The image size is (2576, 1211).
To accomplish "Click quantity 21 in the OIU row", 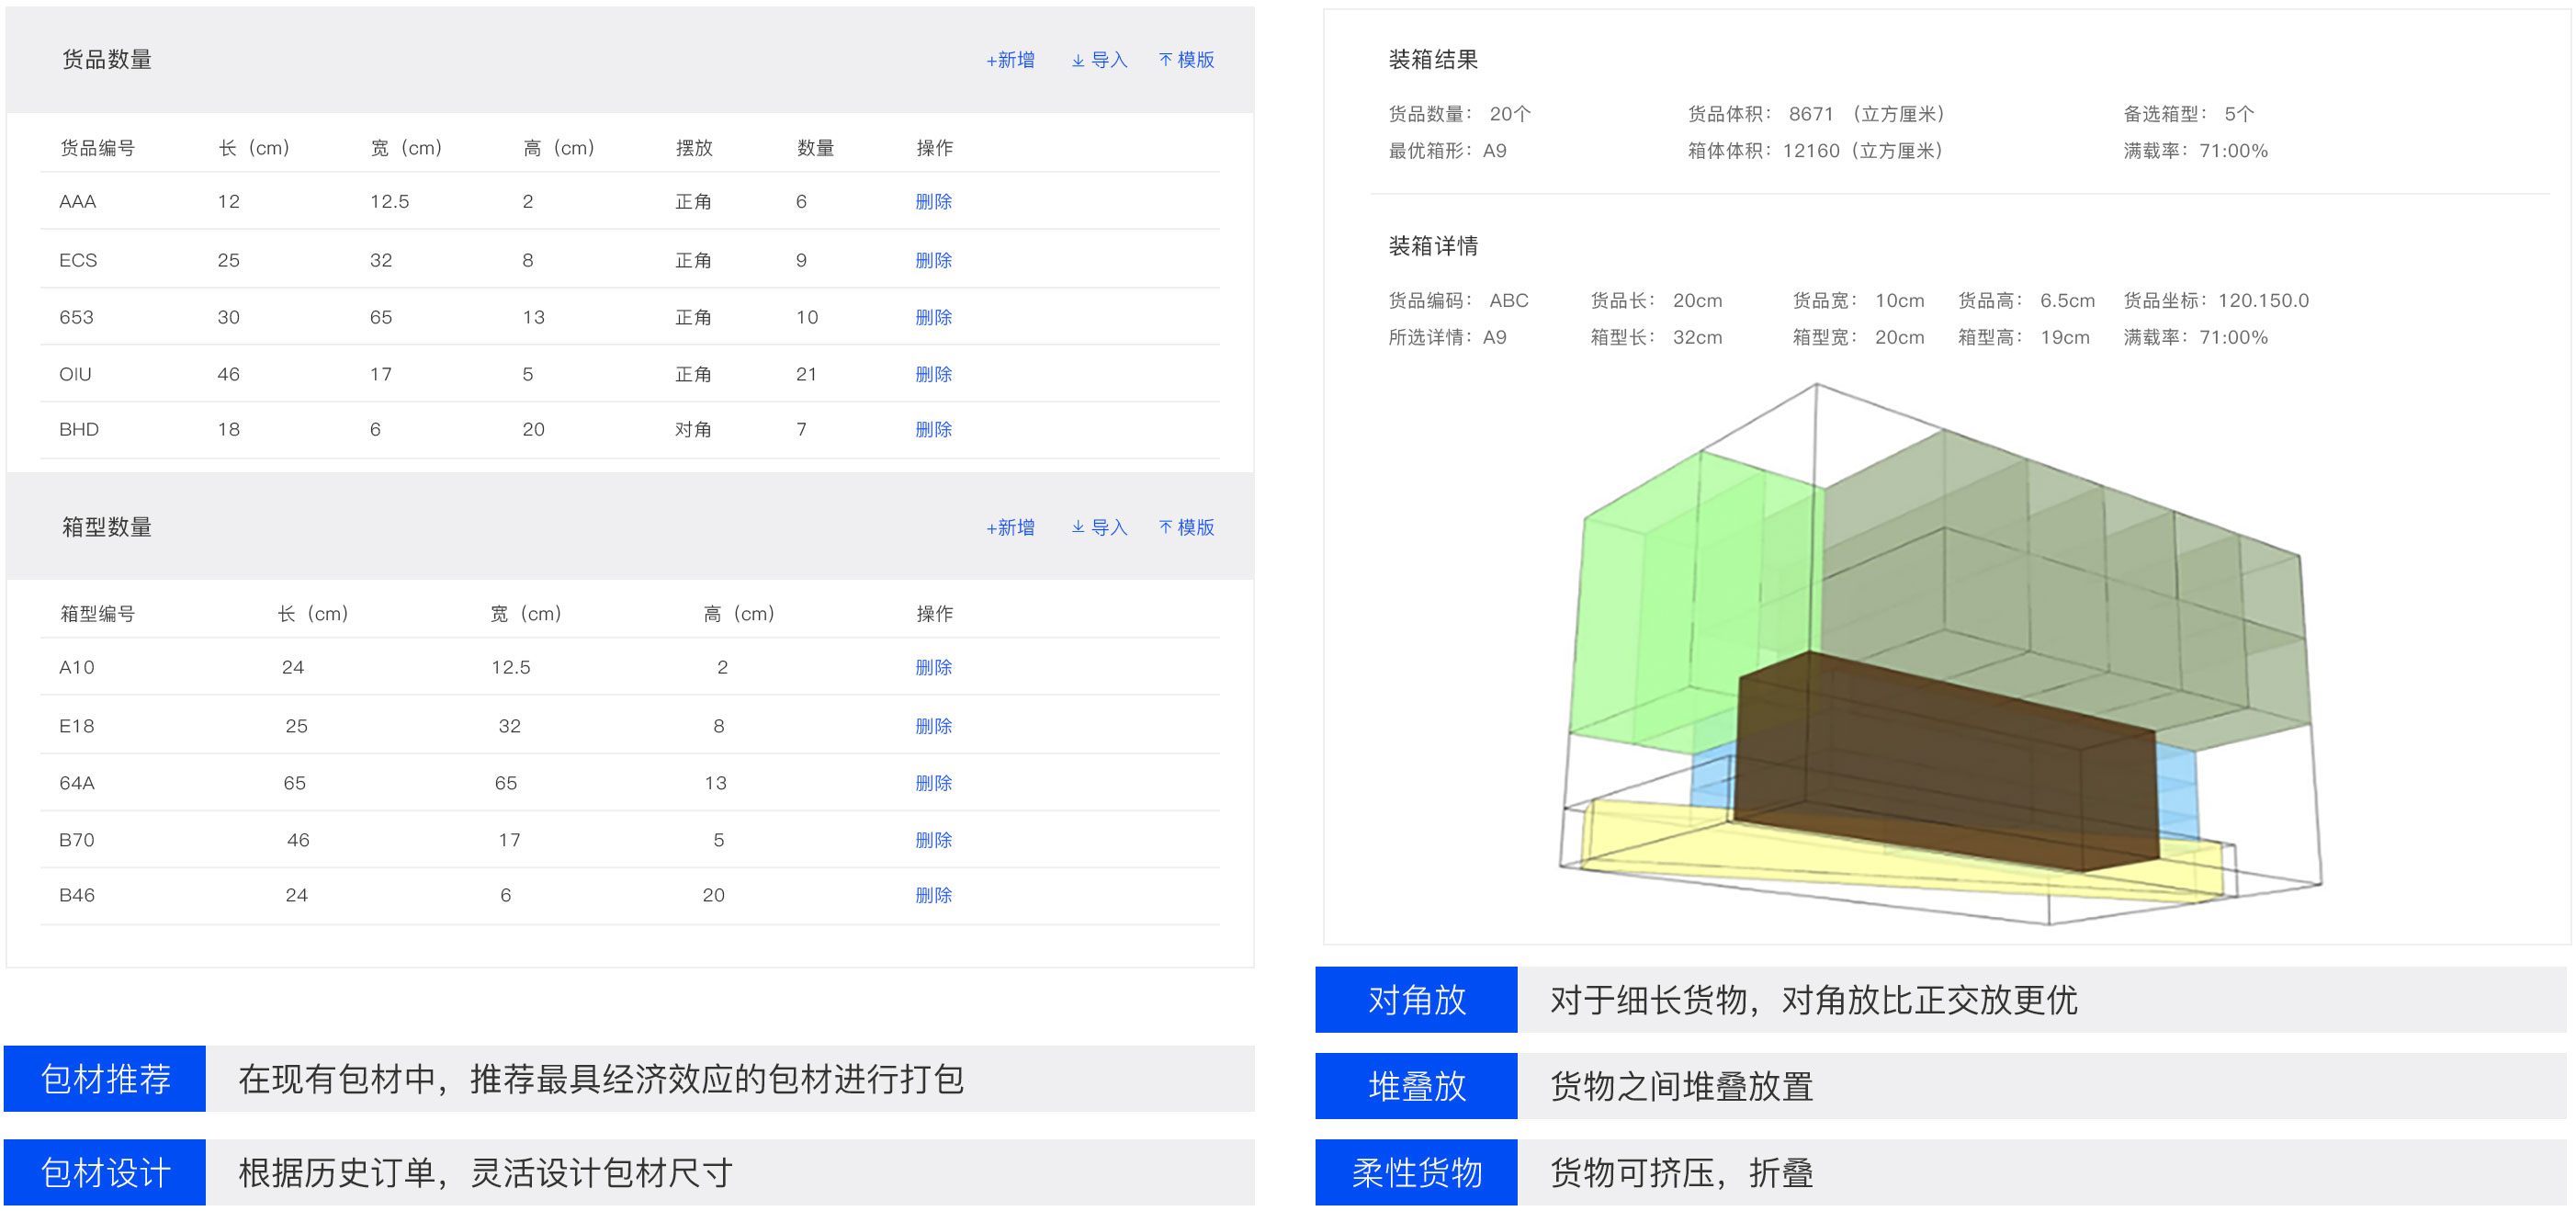I will 806,374.
